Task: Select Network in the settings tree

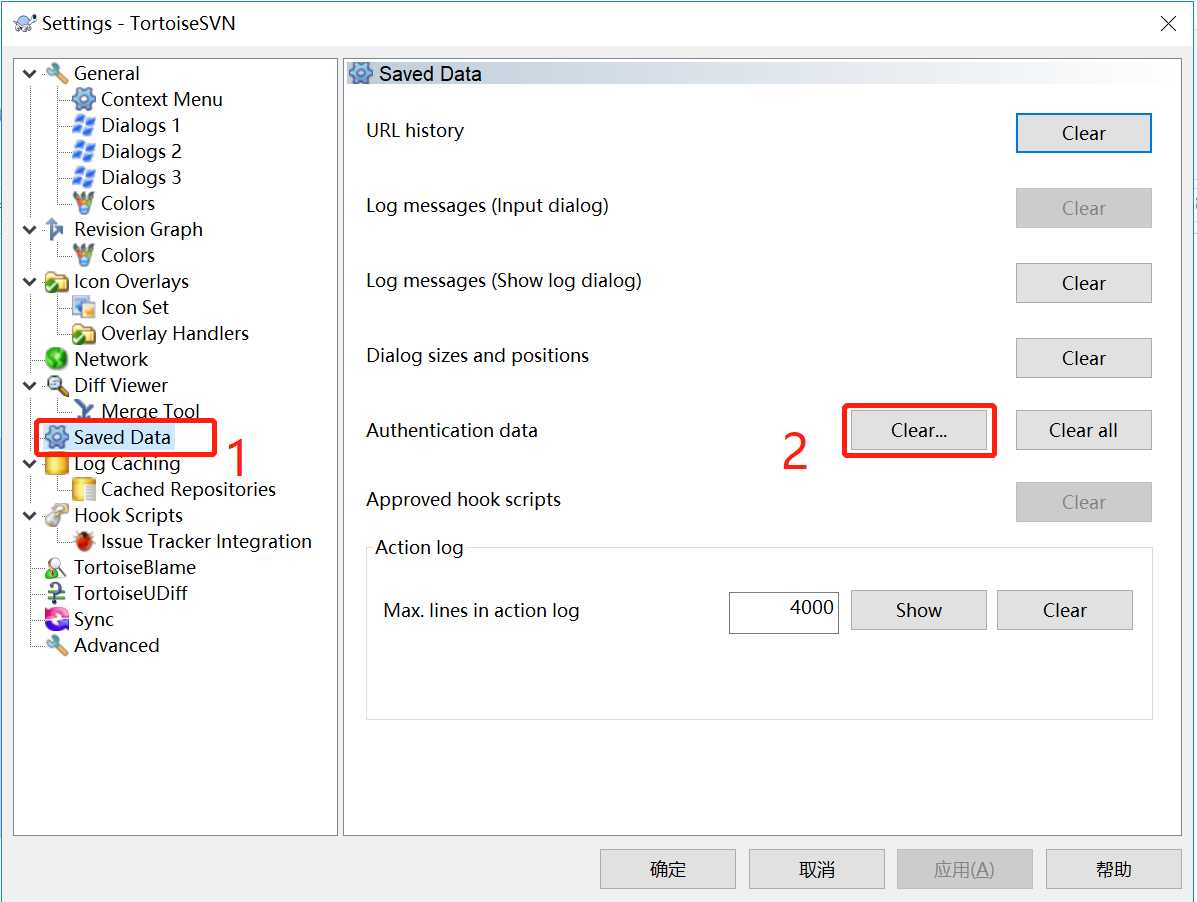Action: pyautogui.click(x=111, y=359)
